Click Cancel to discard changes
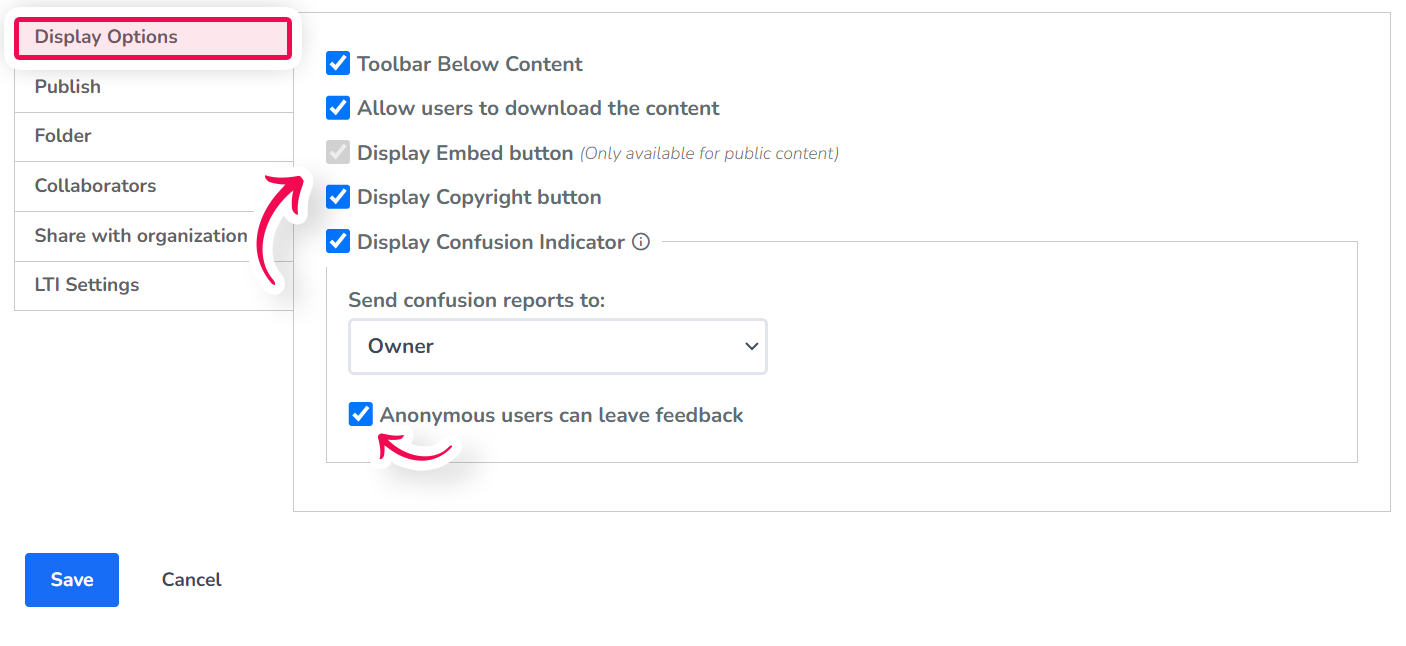The height and width of the screenshot is (646, 1406). point(191,579)
